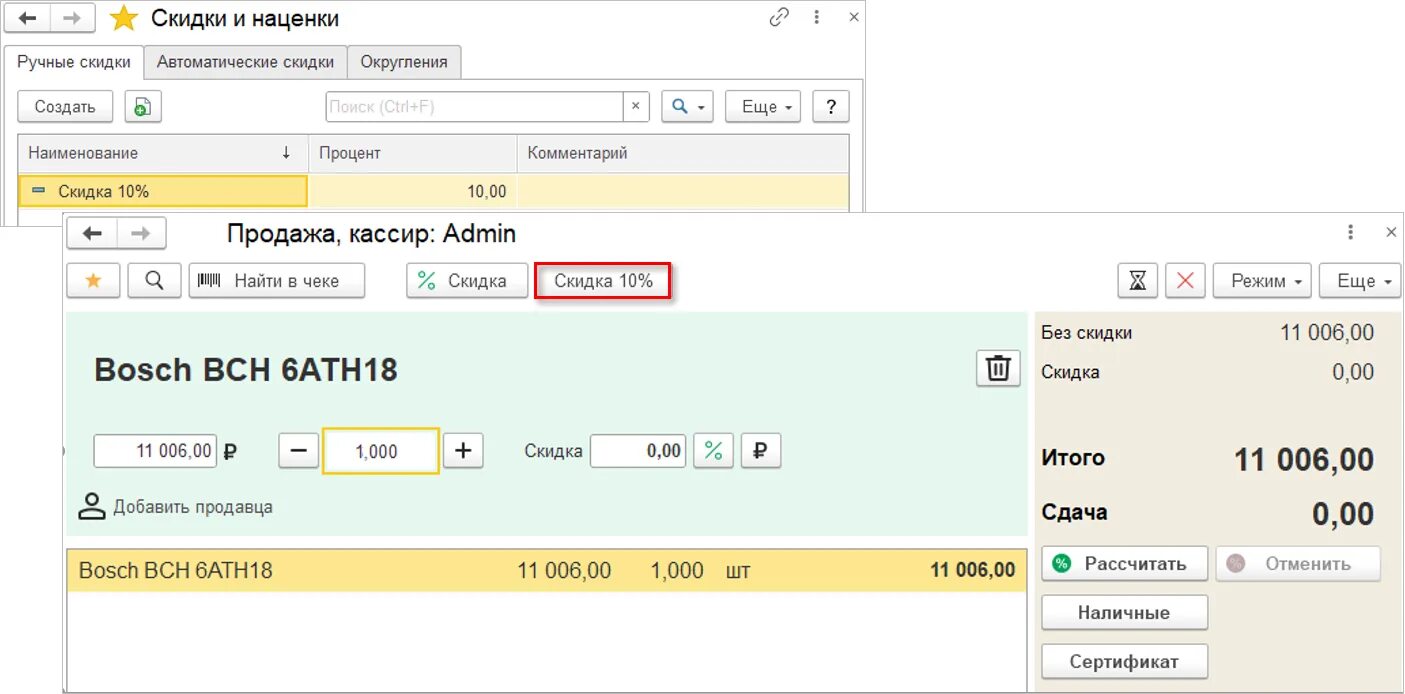The width and height of the screenshot is (1405, 694).
Task: Open favorites star in Продажа toolbar
Action: (93, 281)
